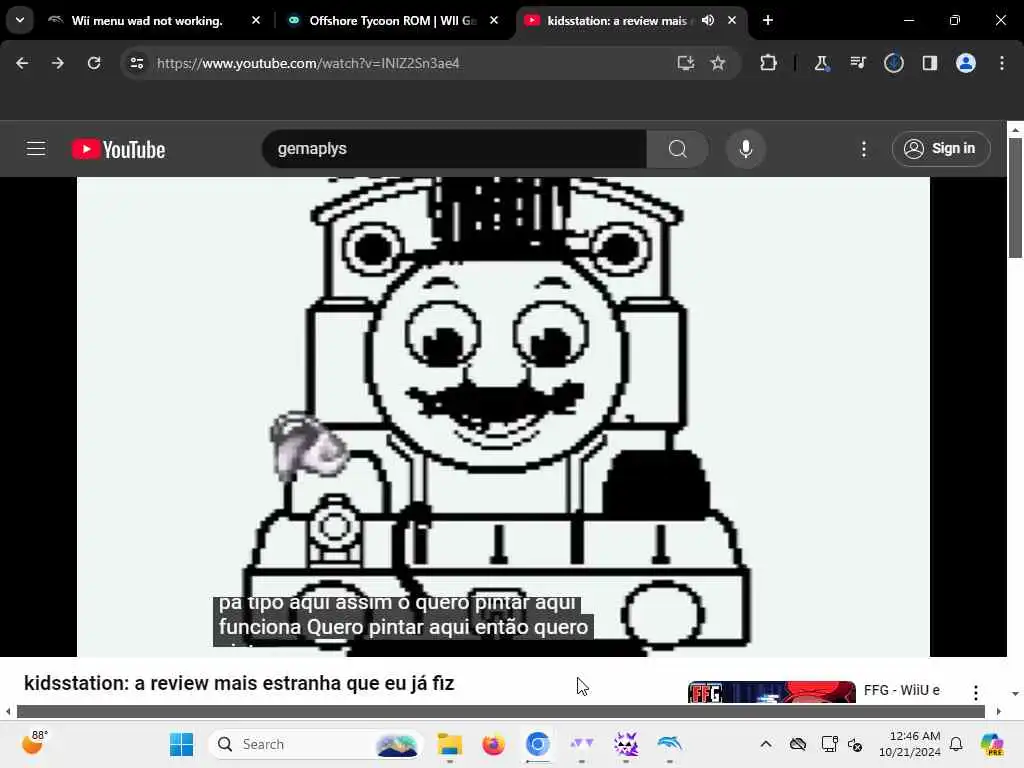Close the 'Wii menu wad not working' tab
This screenshot has height=768, width=1024.
(x=256, y=20)
